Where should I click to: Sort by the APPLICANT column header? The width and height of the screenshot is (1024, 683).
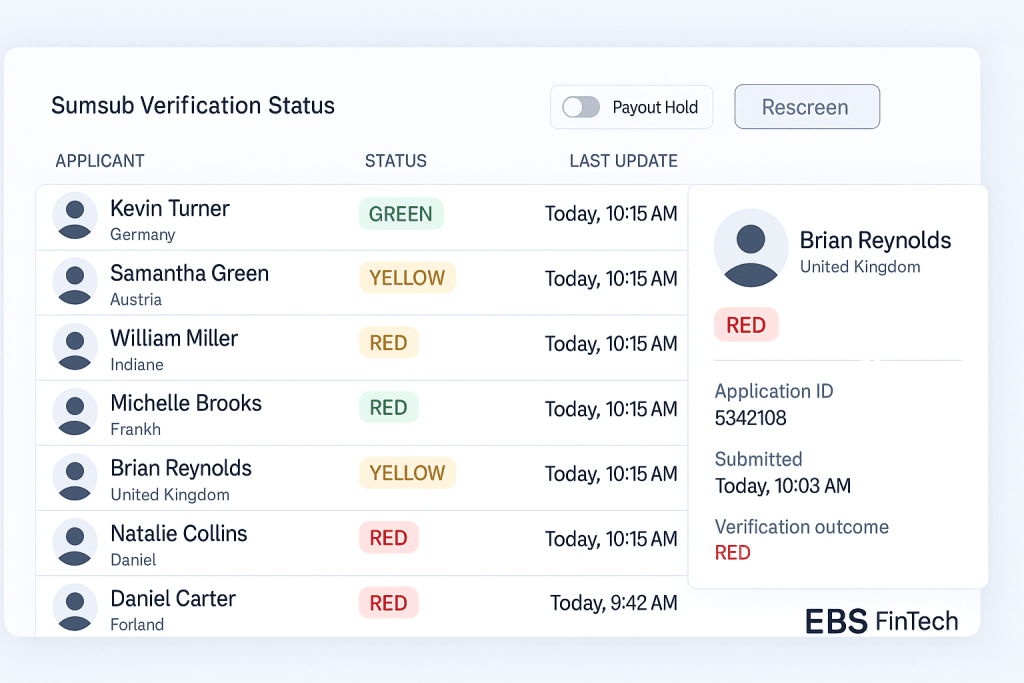pos(100,161)
